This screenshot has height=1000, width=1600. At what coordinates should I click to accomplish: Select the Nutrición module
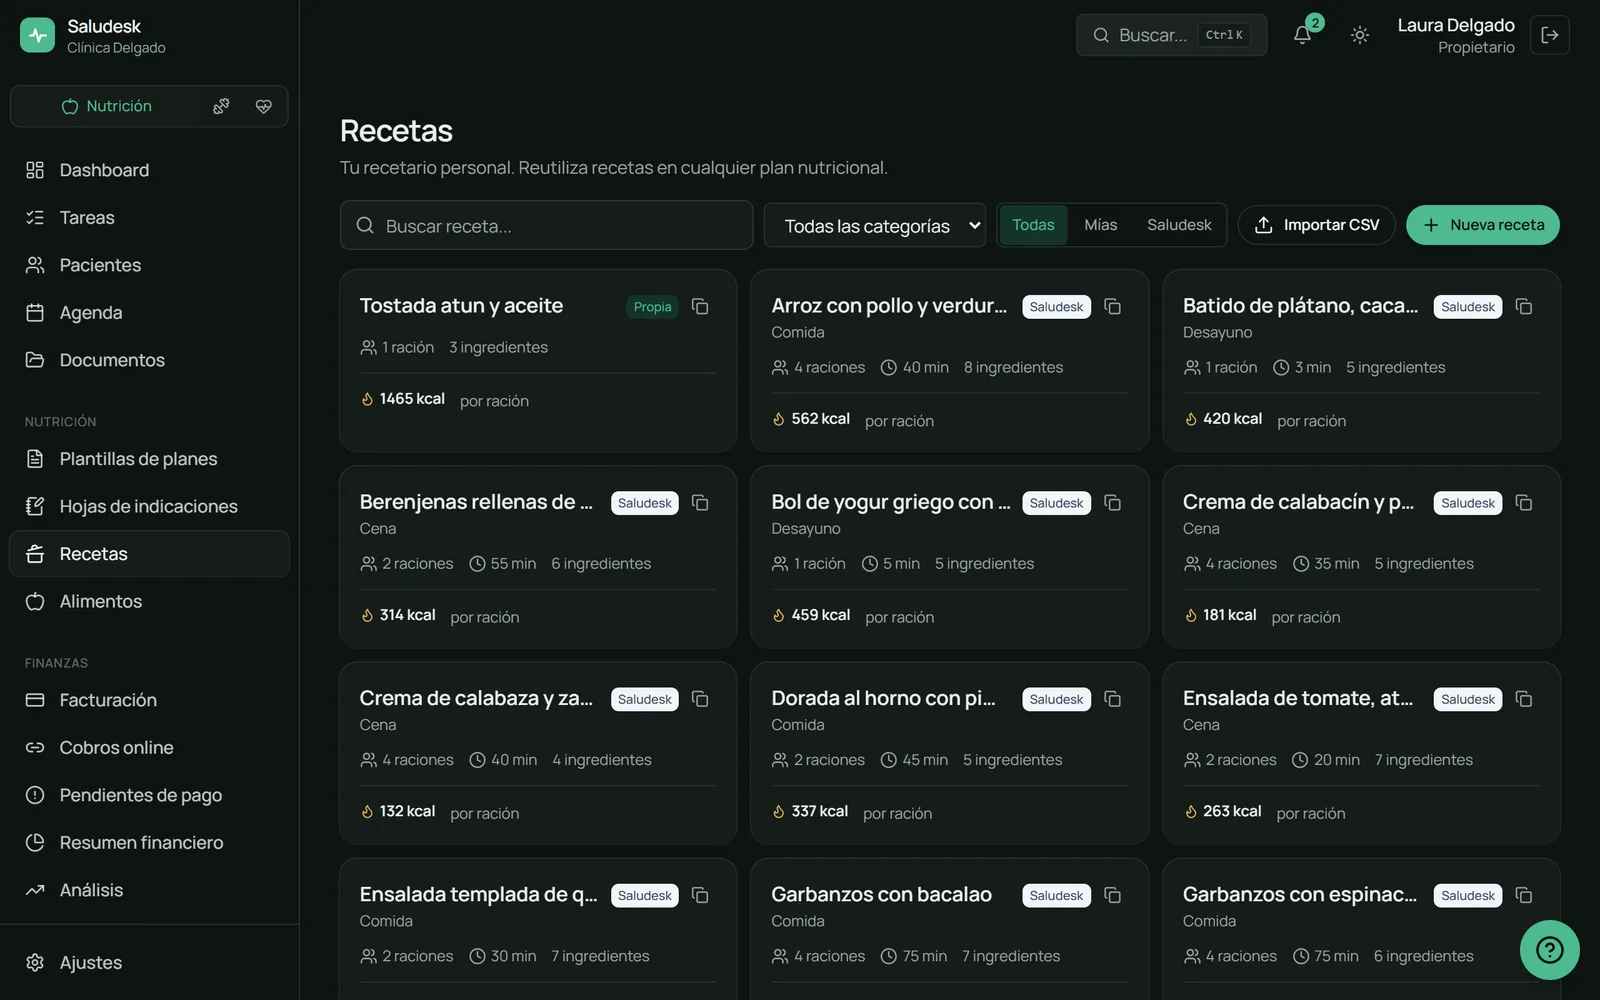pyautogui.click(x=107, y=106)
